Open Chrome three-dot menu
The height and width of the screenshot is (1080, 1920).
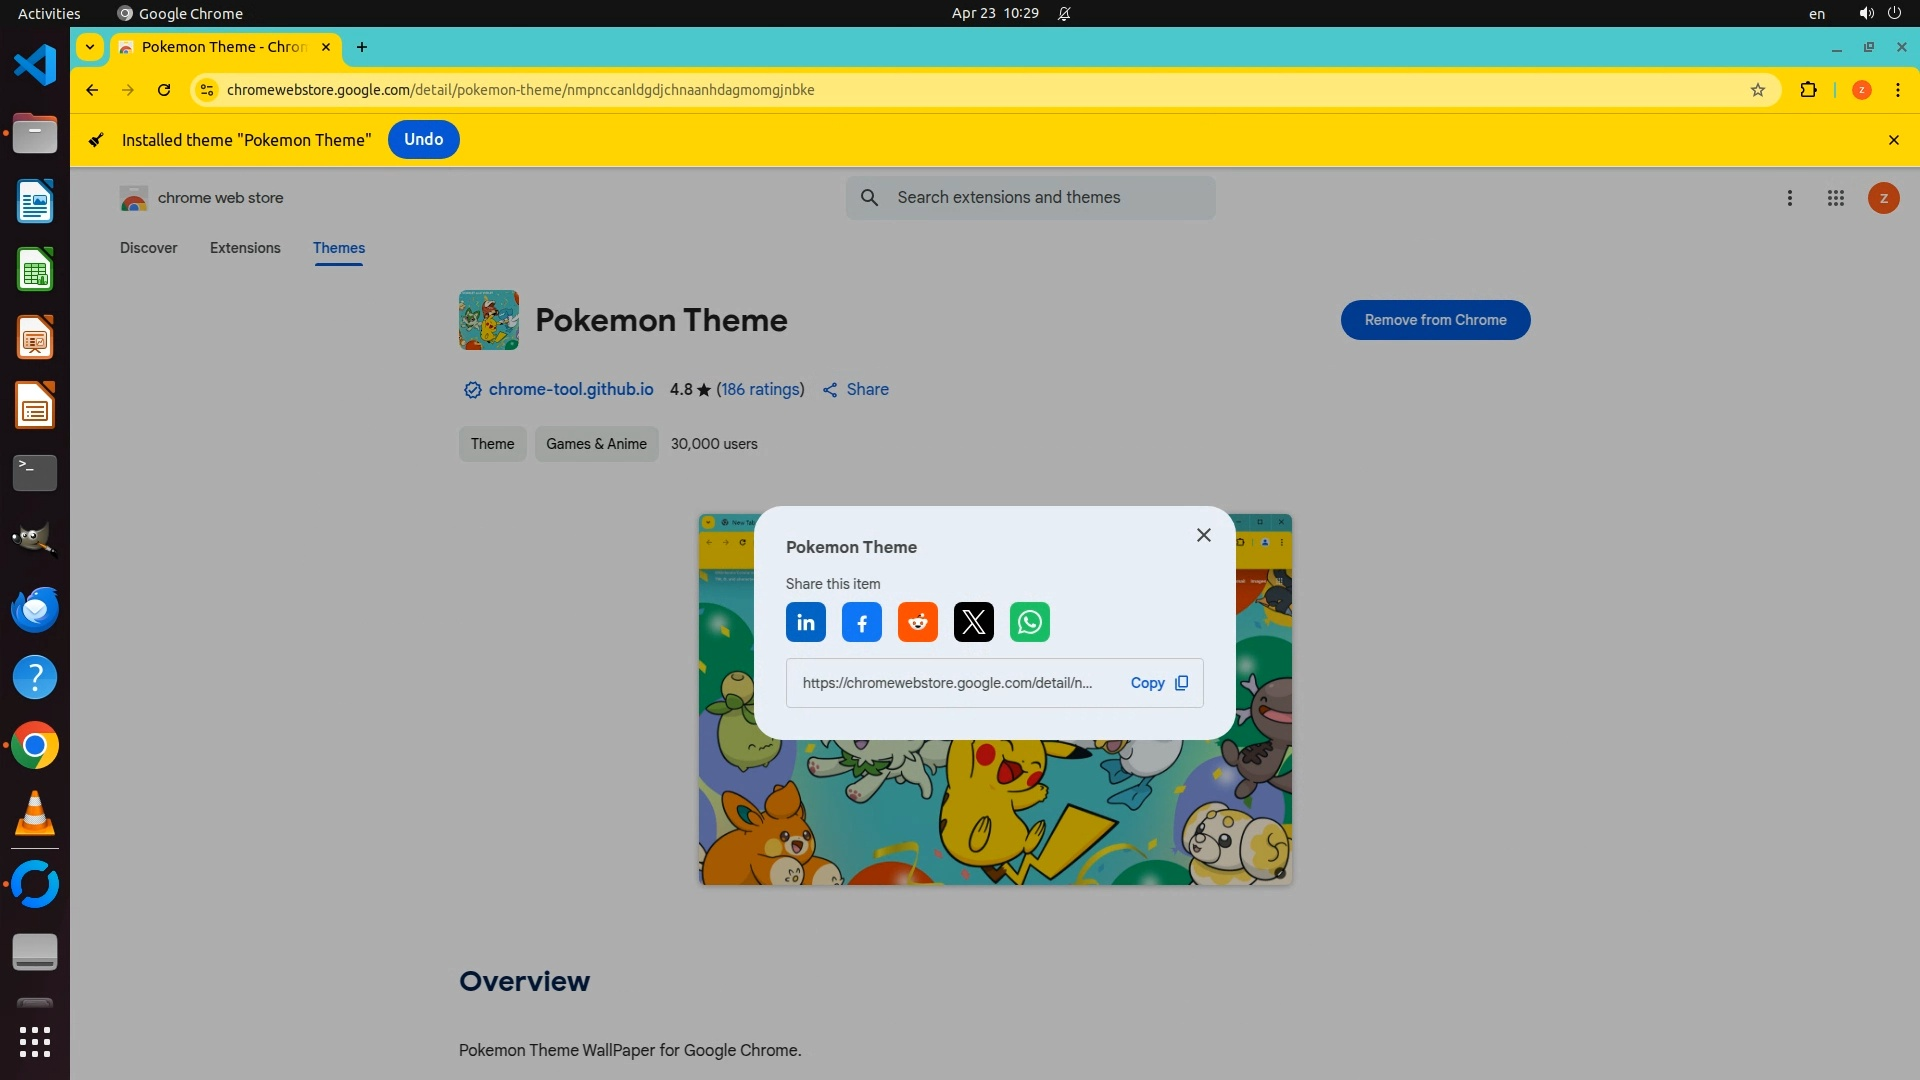[x=1897, y=90]
